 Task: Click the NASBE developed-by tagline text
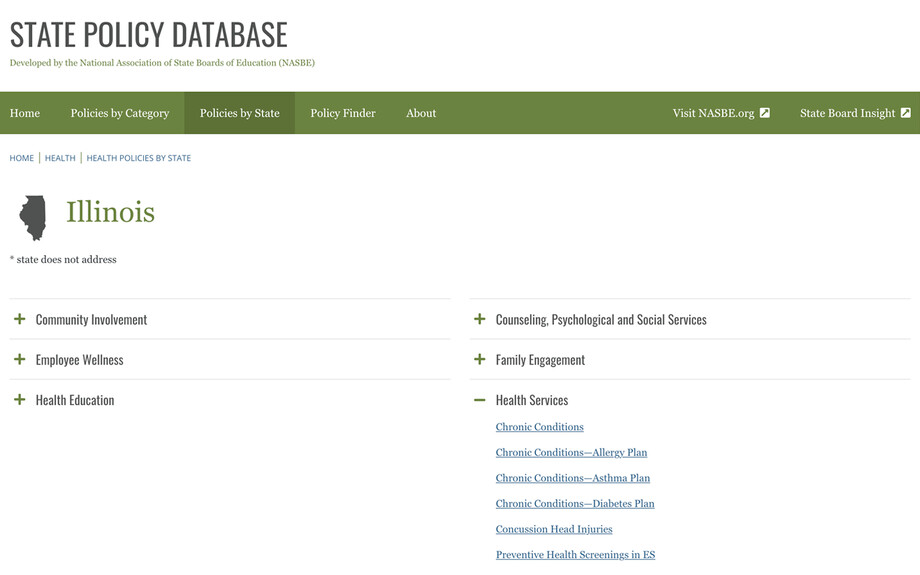[162, 63]
